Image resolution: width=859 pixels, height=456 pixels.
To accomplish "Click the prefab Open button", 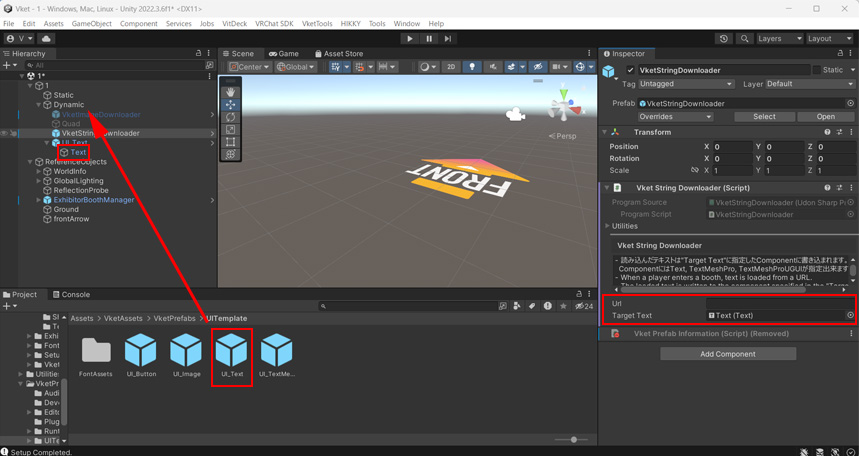I will click(x=825, y=116).
